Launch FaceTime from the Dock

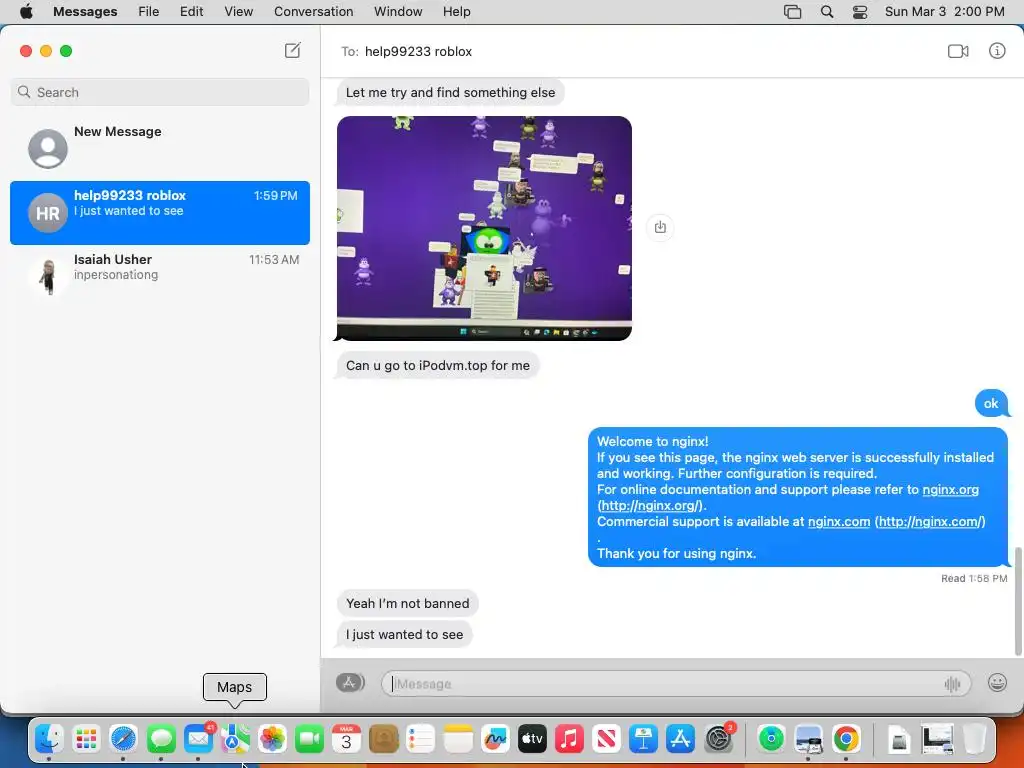coord(310,739)
